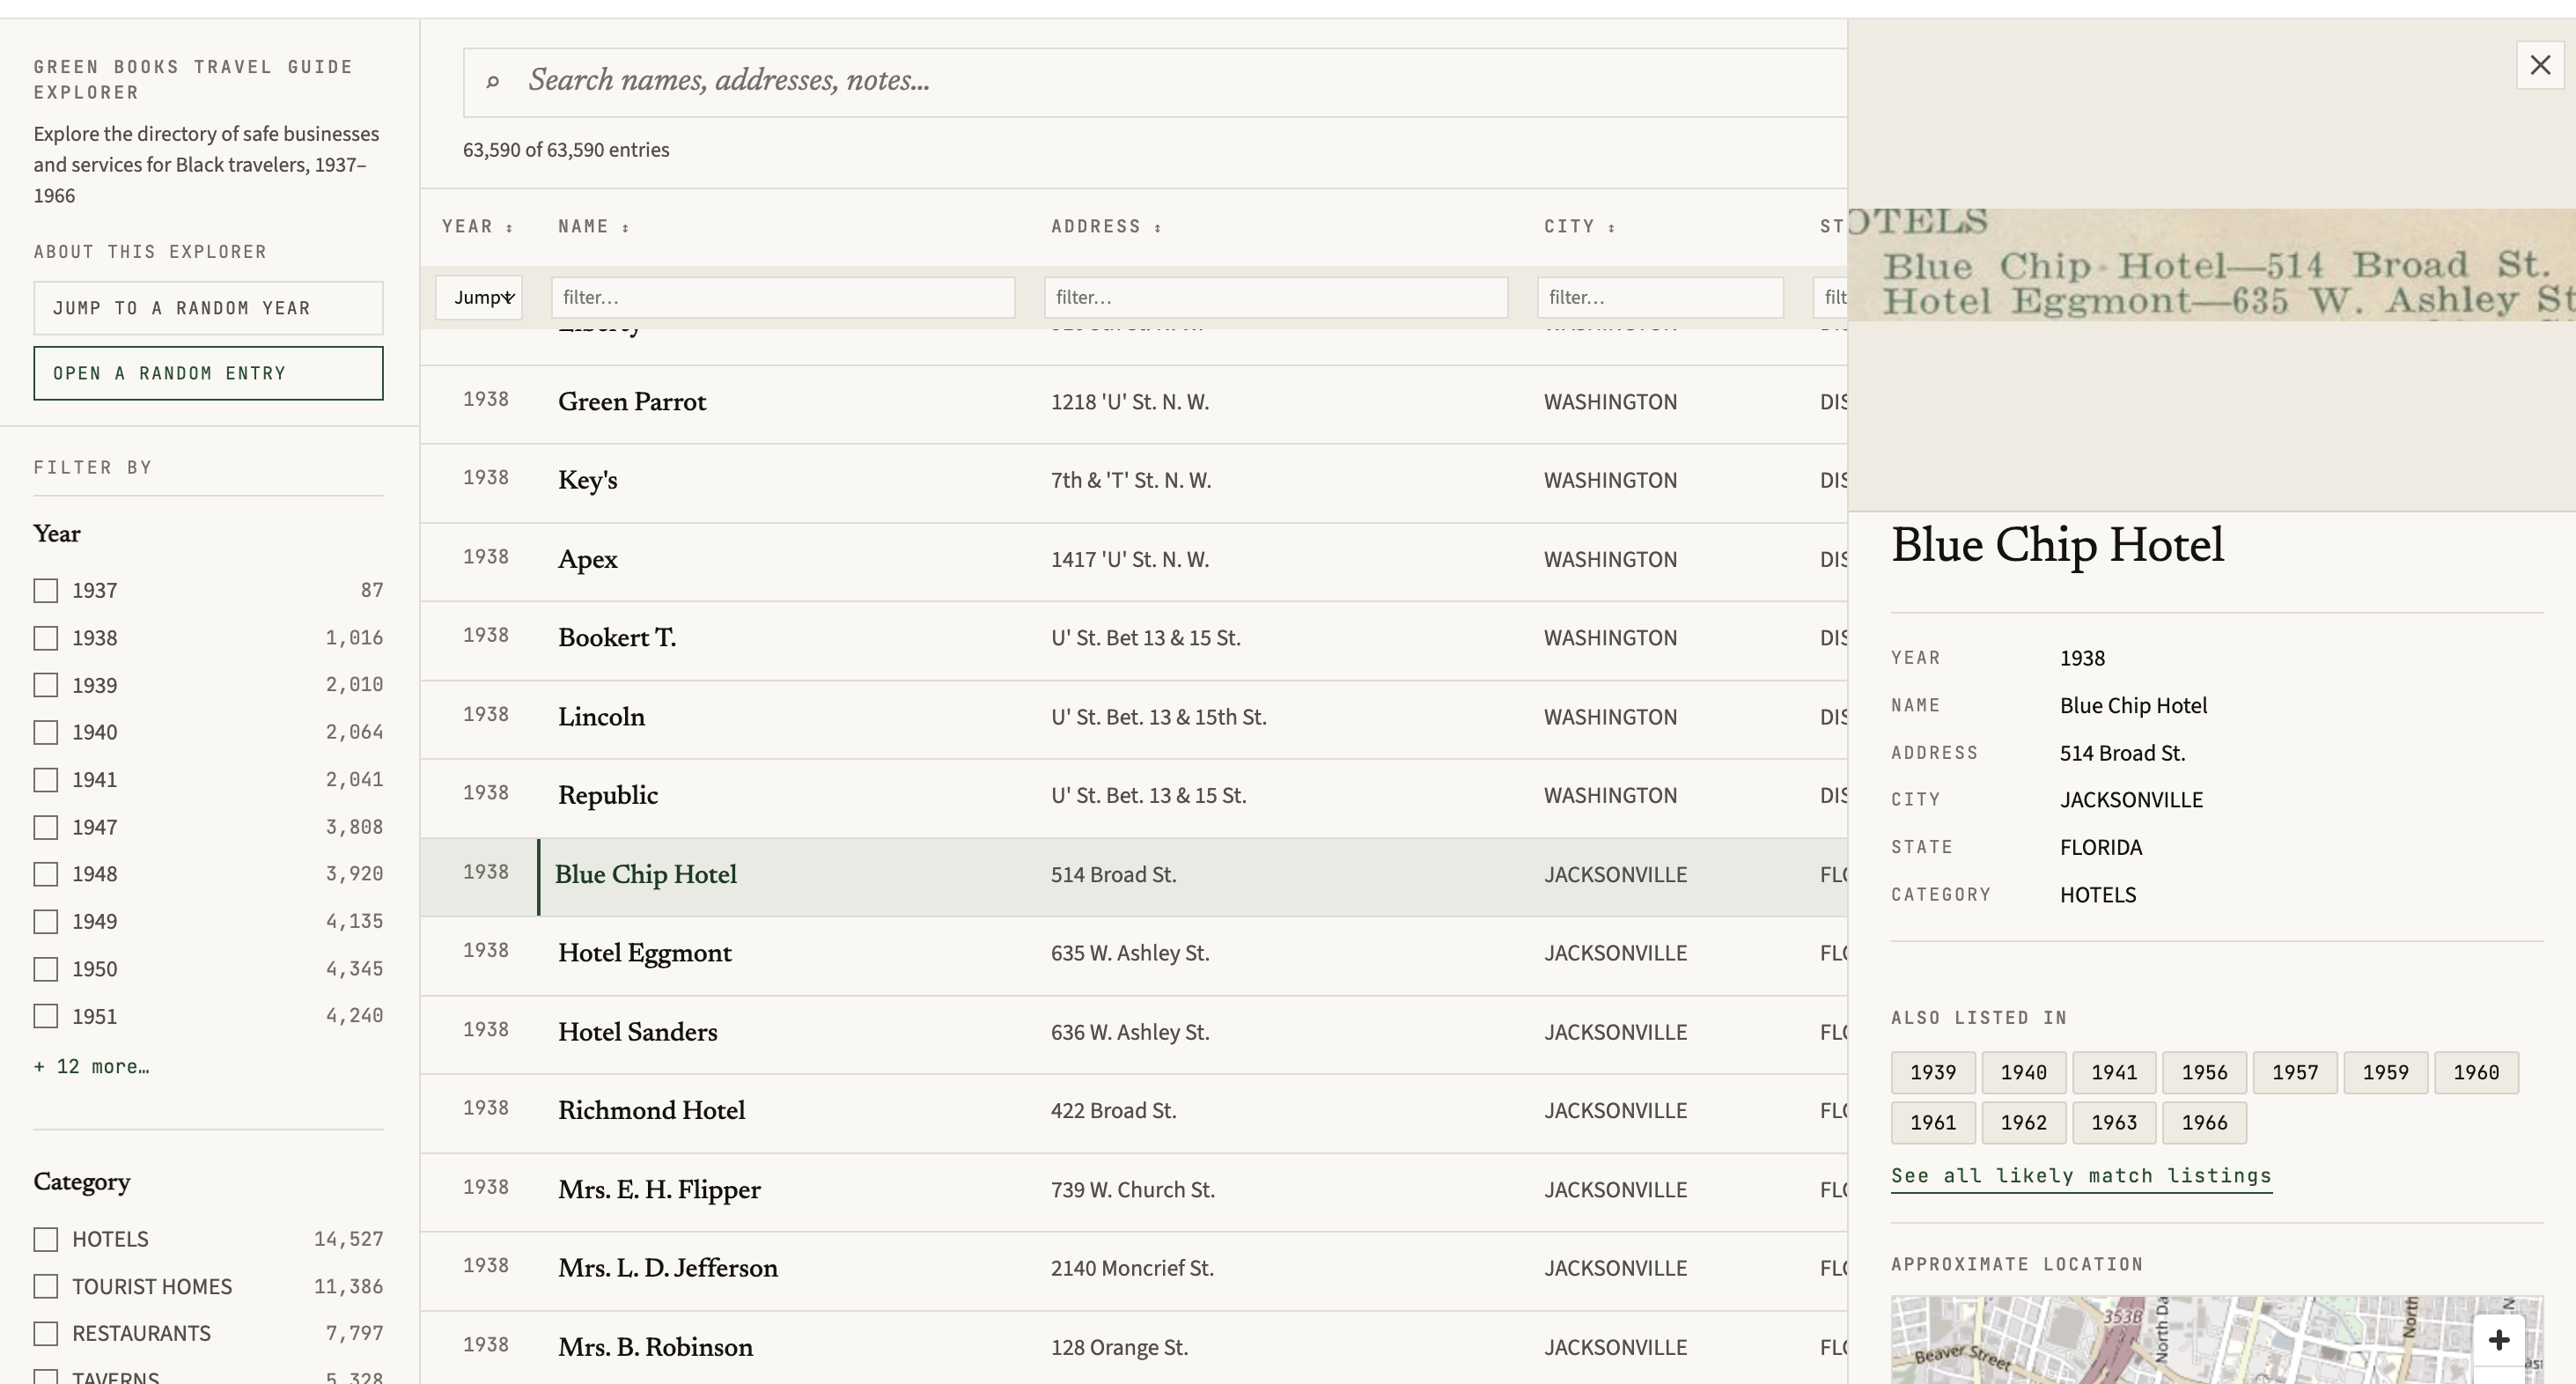This screenshot has width=2576, height=1384.
Task: Zoom in on the approximate location map
Action: (x=2498, y=1340)
